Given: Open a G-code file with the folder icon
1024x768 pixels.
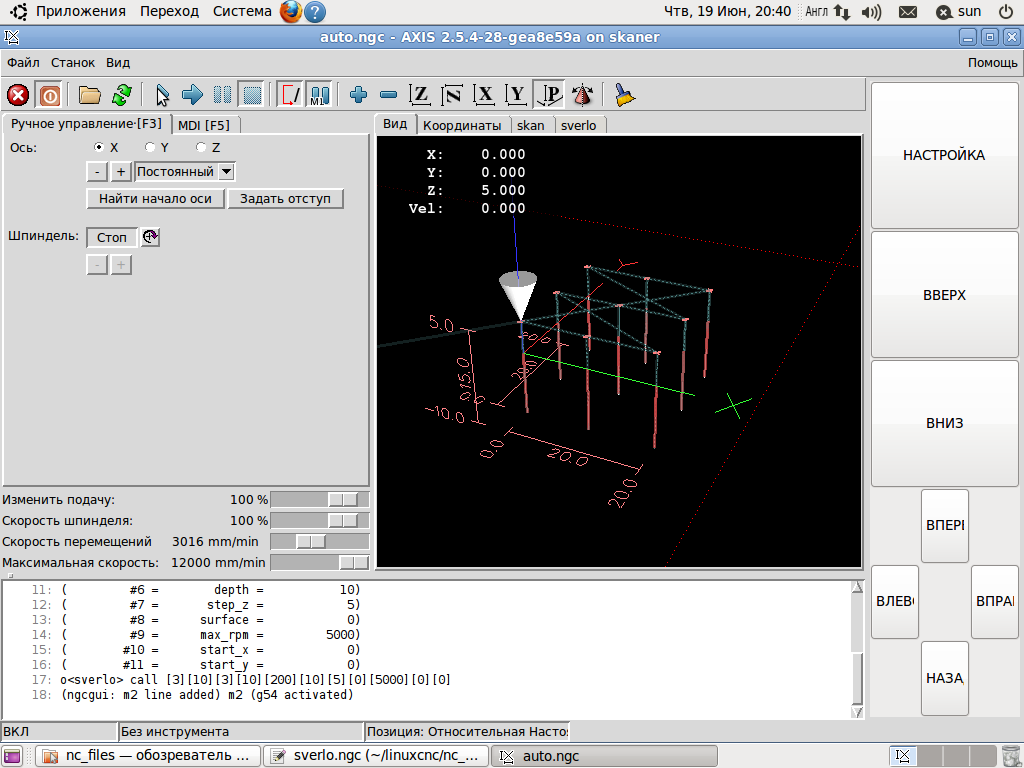Looking at the screenshot, I should pos(90,95).
